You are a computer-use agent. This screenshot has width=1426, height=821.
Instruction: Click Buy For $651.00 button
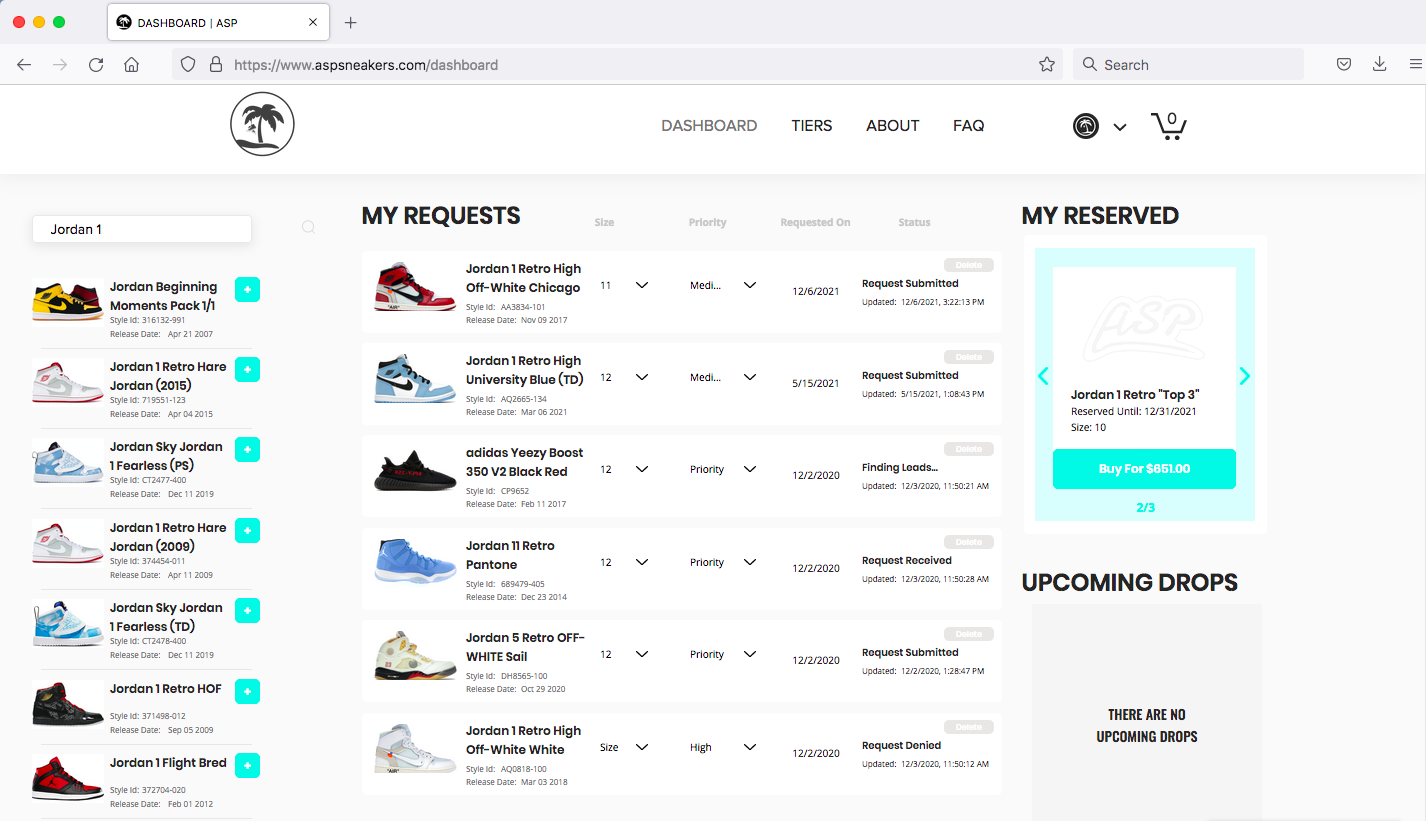click(x=1144, y=469)
